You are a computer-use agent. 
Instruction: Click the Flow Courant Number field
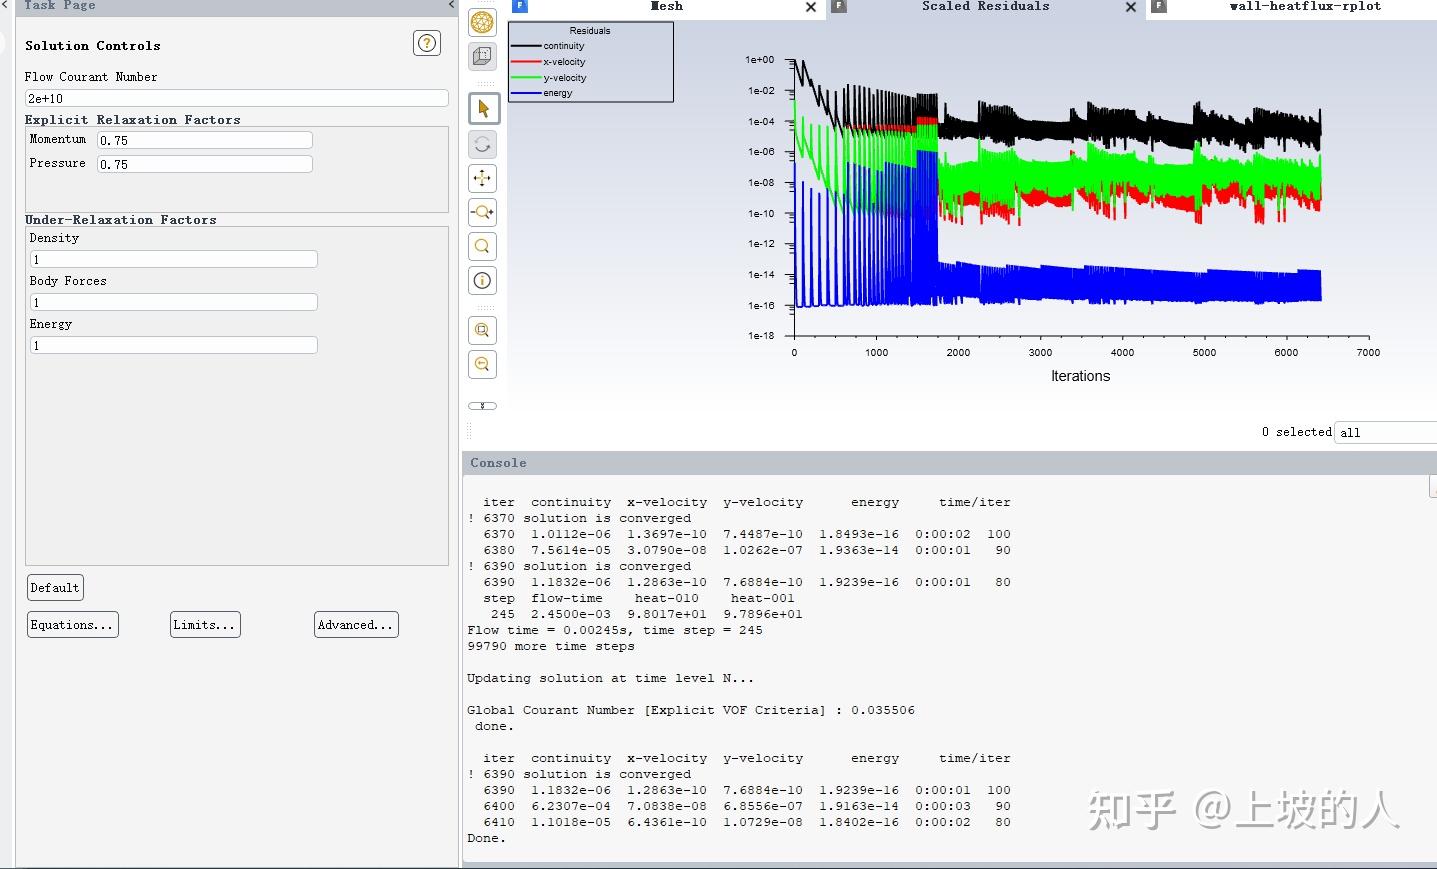(x=236, y=98)
